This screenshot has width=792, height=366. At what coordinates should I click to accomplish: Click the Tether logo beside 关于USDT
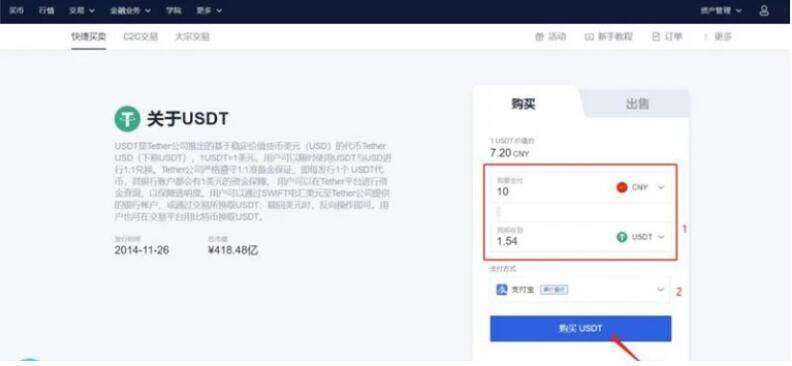click(x=127, y=119)
